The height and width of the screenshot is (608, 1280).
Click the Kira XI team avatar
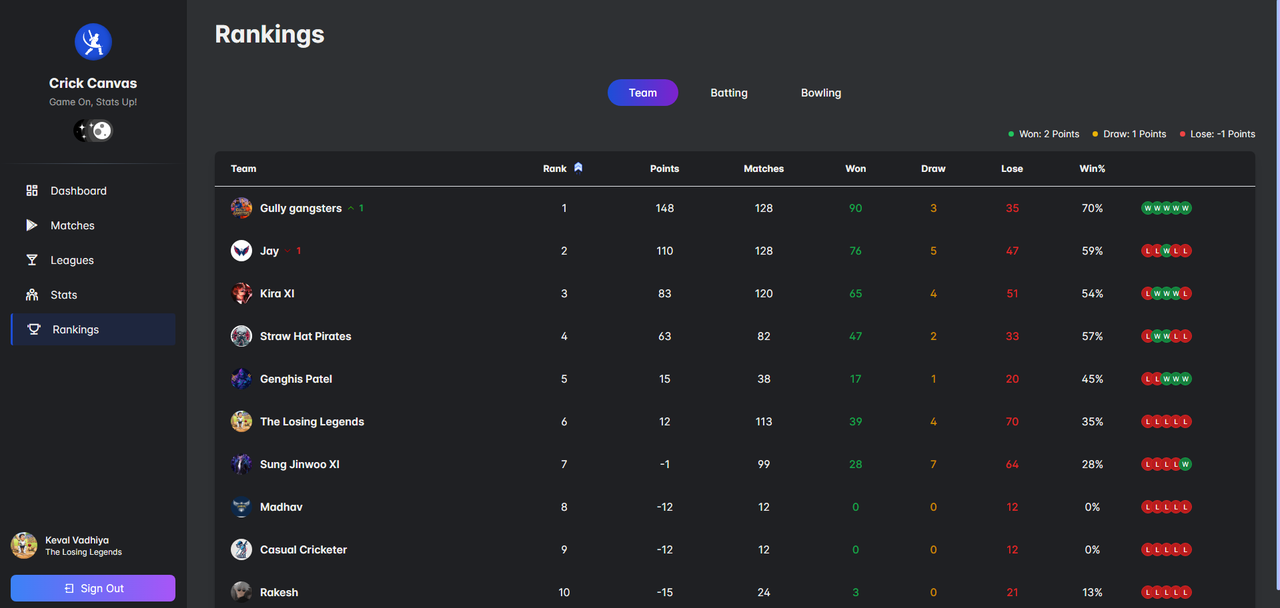click(242, 294)
